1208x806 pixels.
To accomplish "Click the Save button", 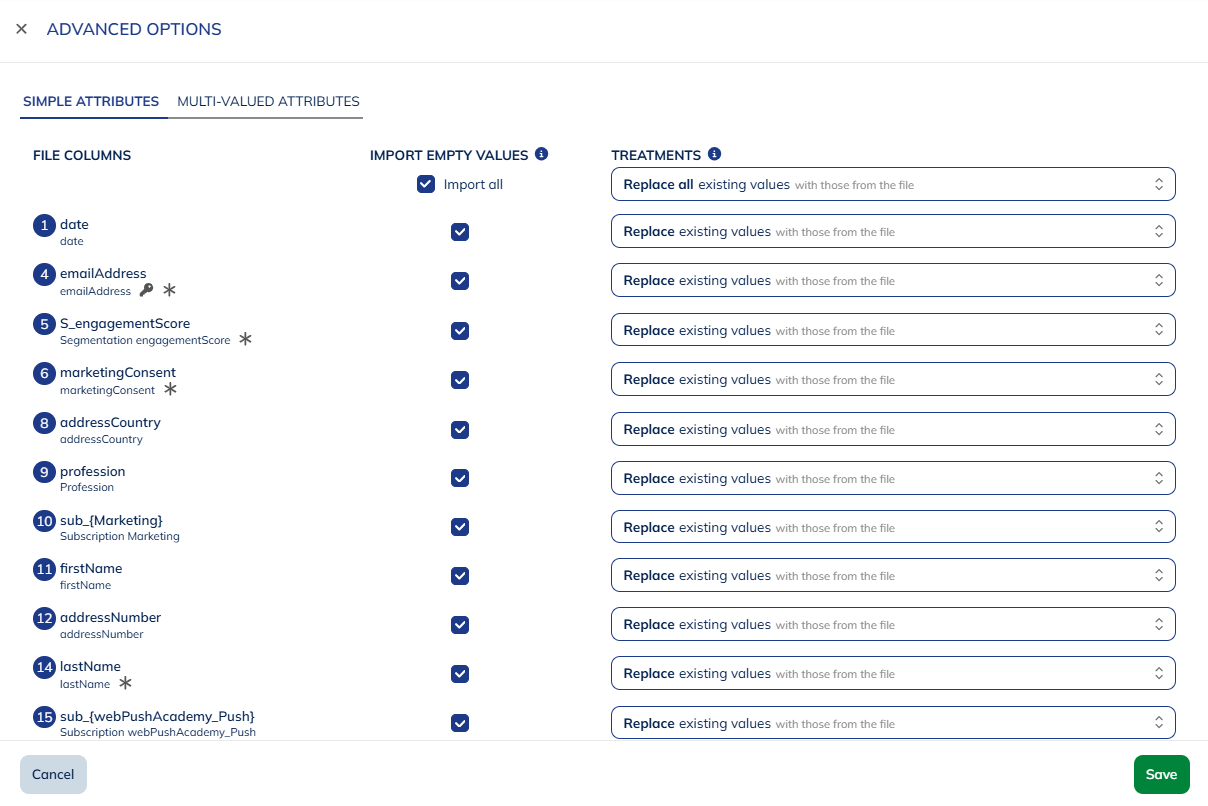I will click(1161, 774).
